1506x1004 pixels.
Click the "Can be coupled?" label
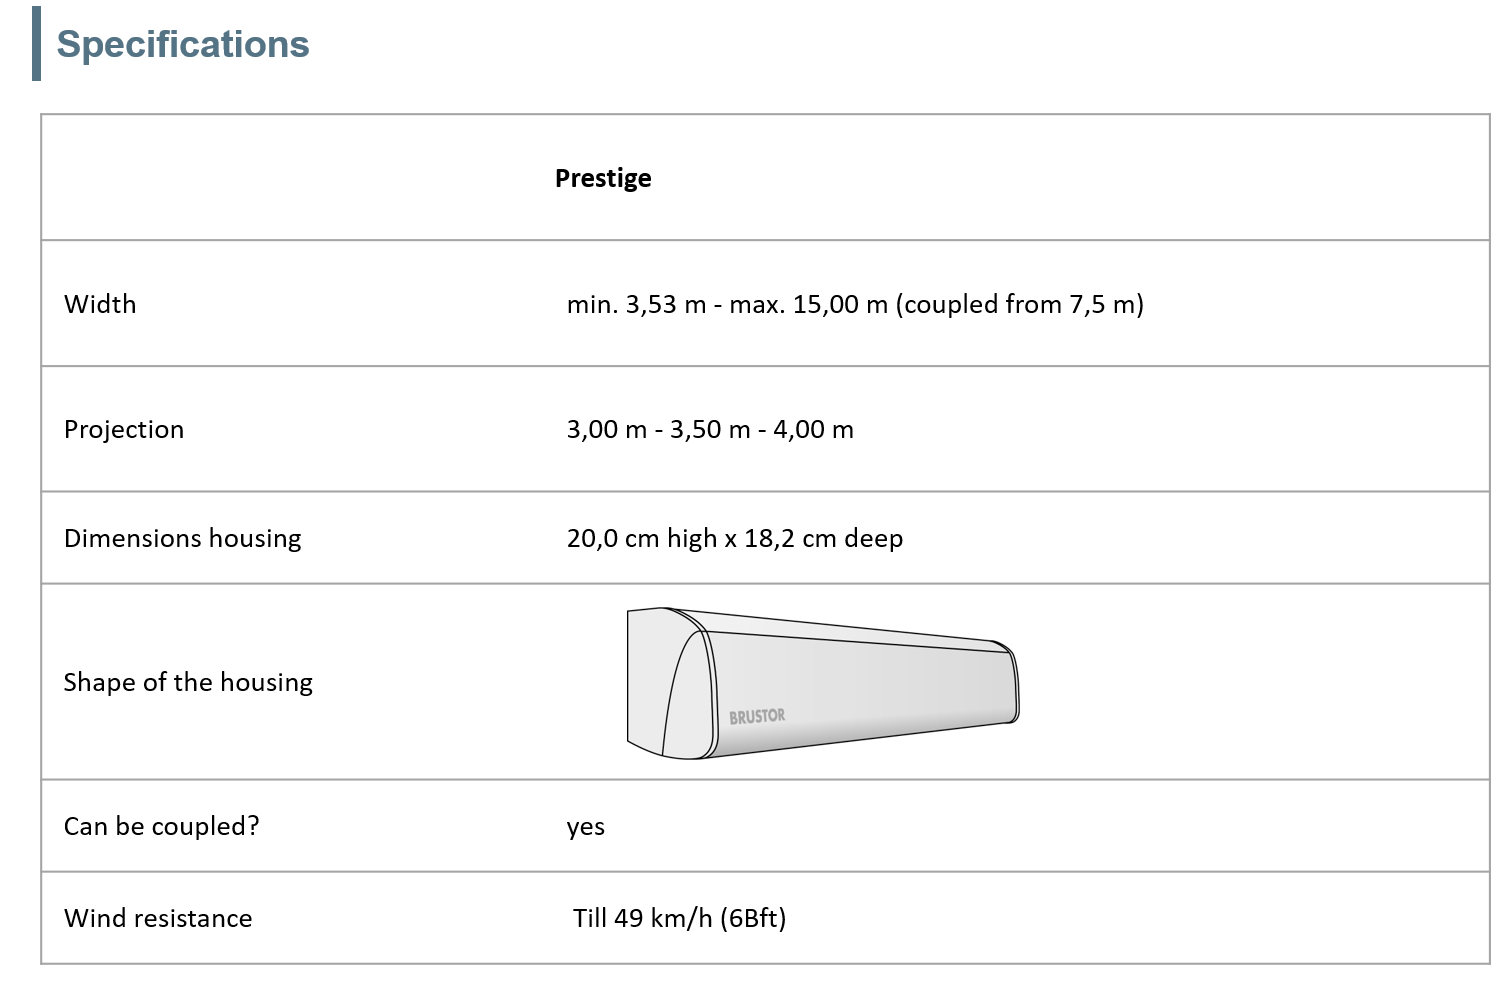point(161,826)
